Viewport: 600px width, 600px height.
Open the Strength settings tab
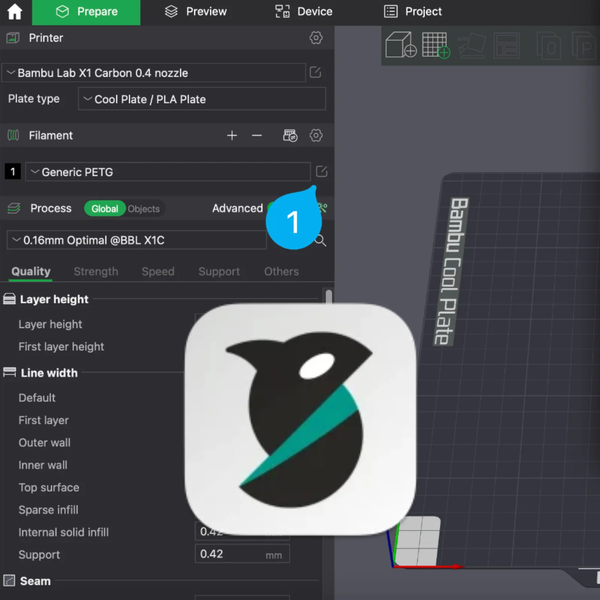[x=96, y=272]
